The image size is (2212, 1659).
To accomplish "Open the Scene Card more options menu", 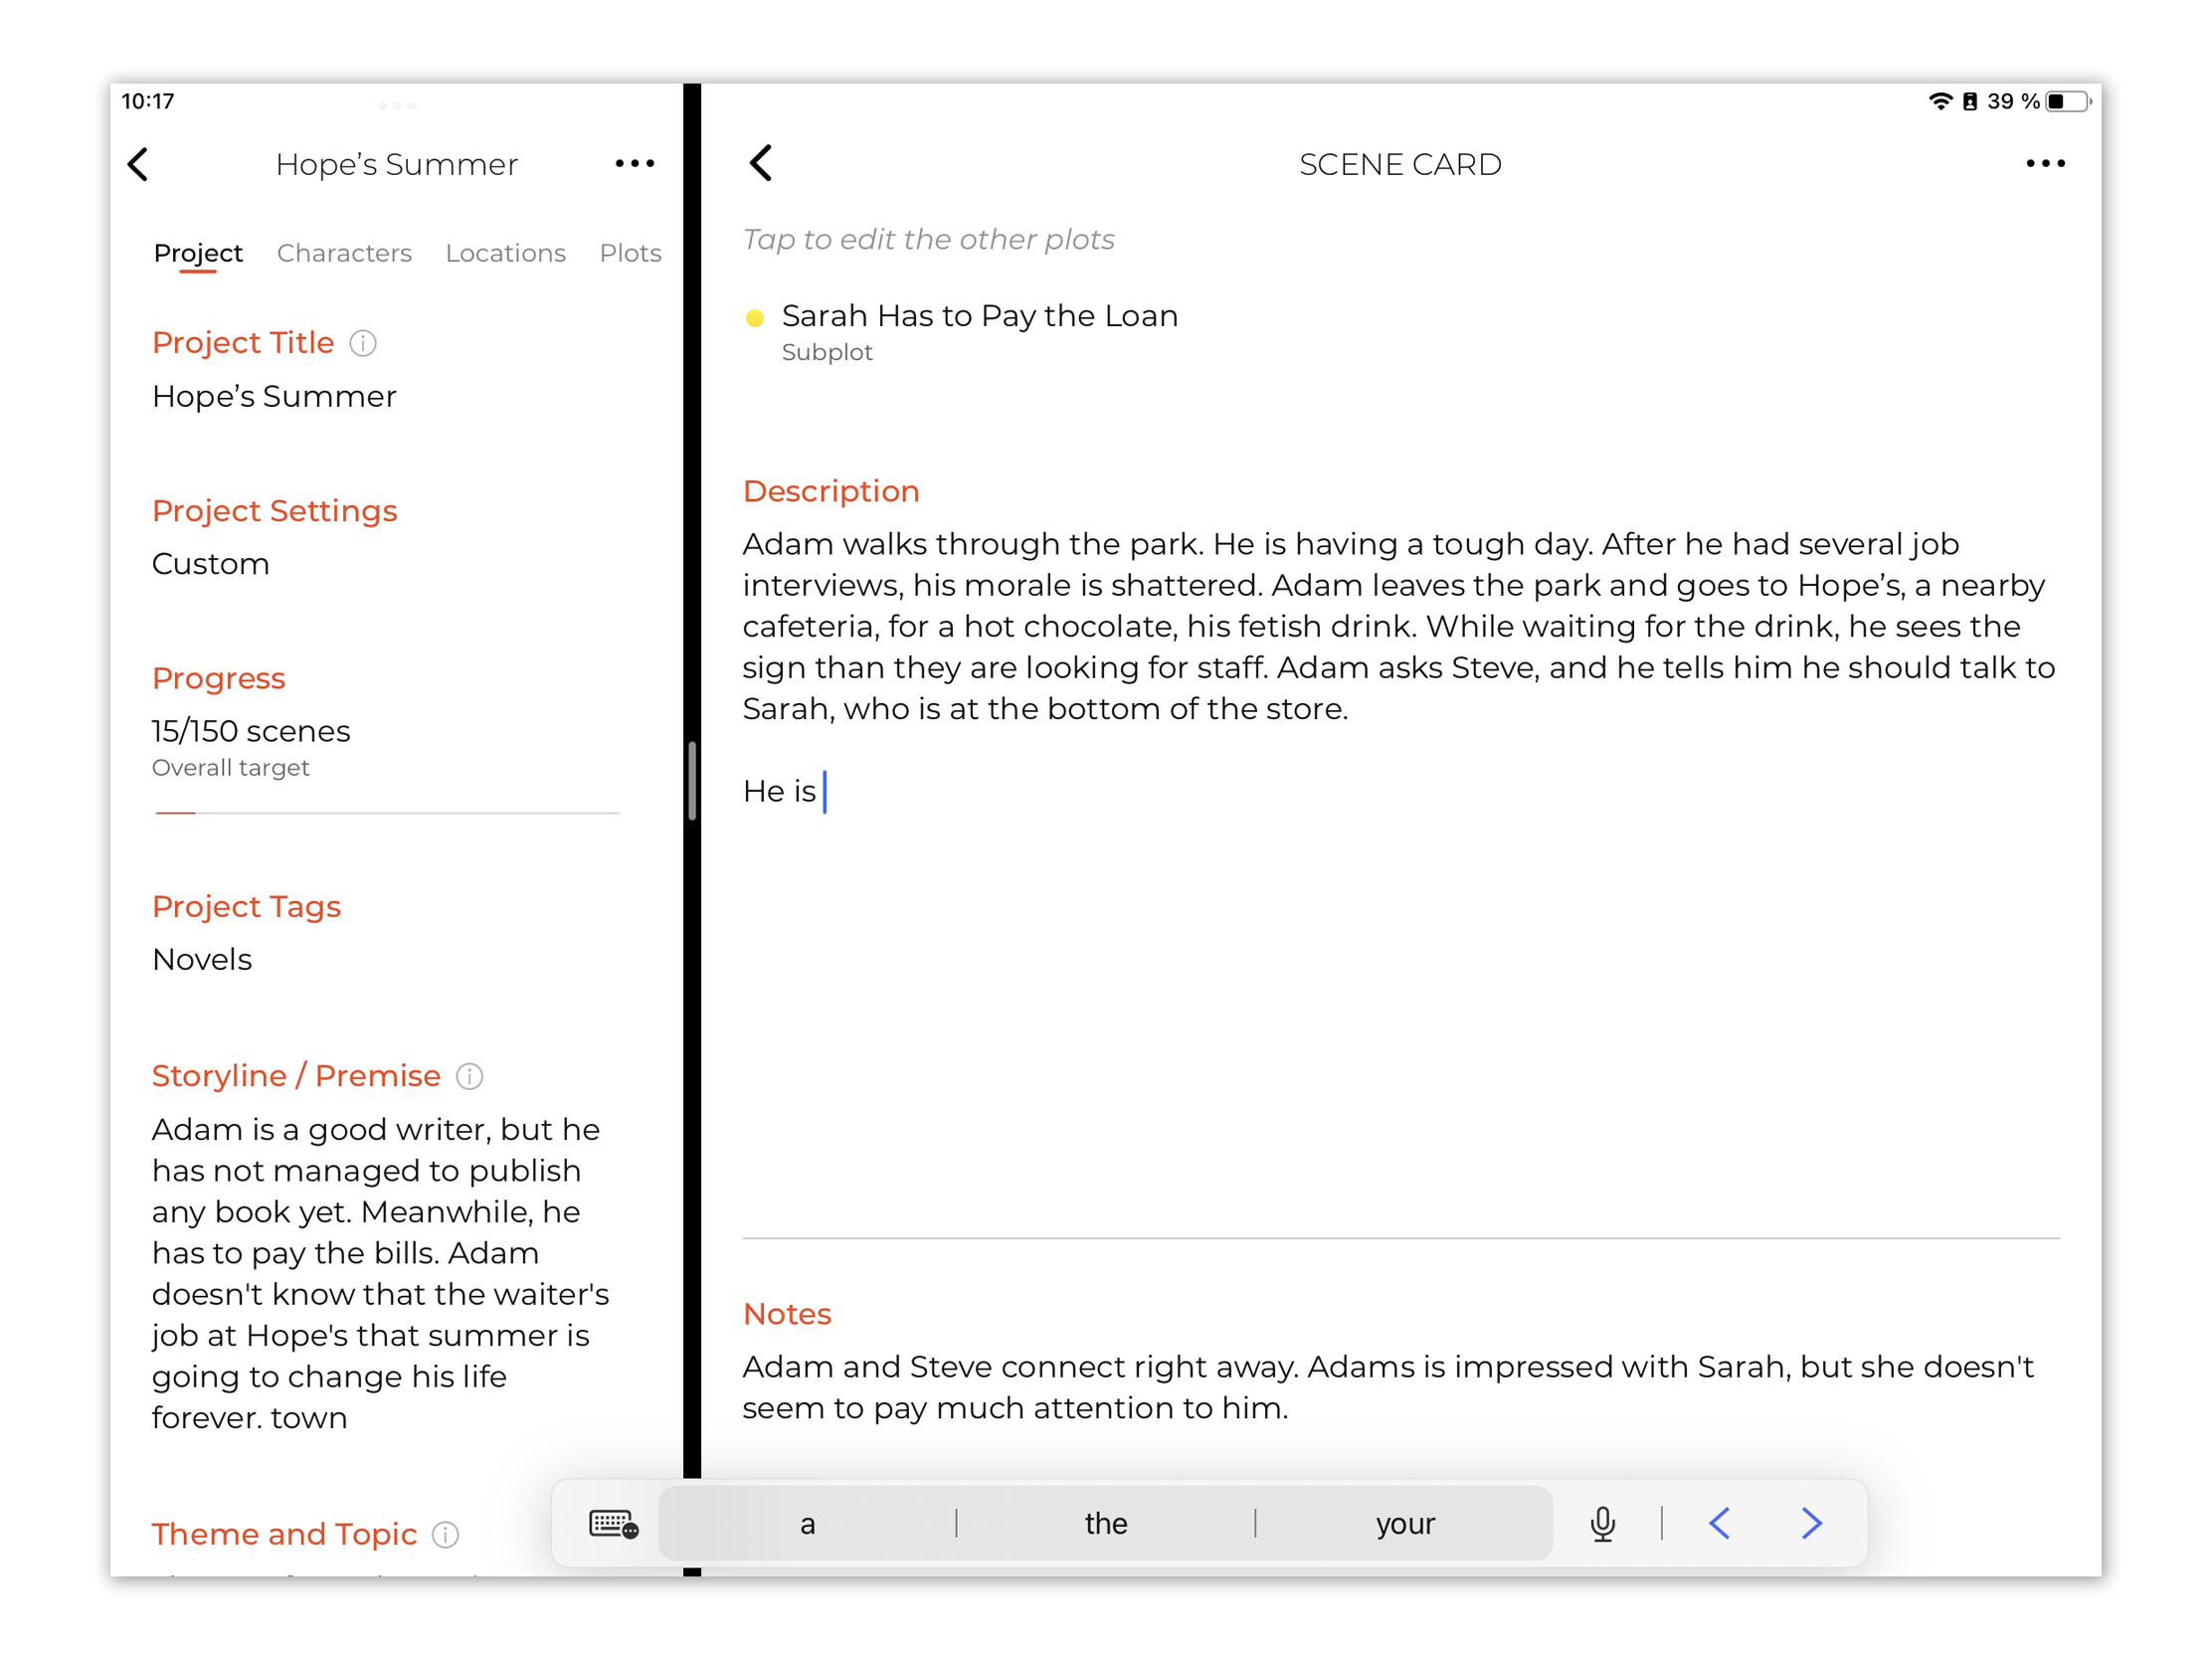I will pyautogui.click(x=2045, y=163).
